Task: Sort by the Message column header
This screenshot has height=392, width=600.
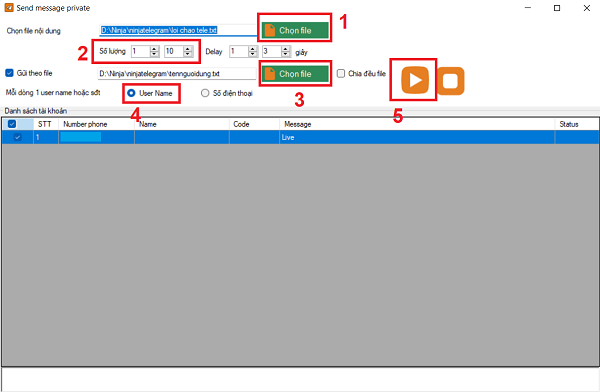Action: click(417, 124)
